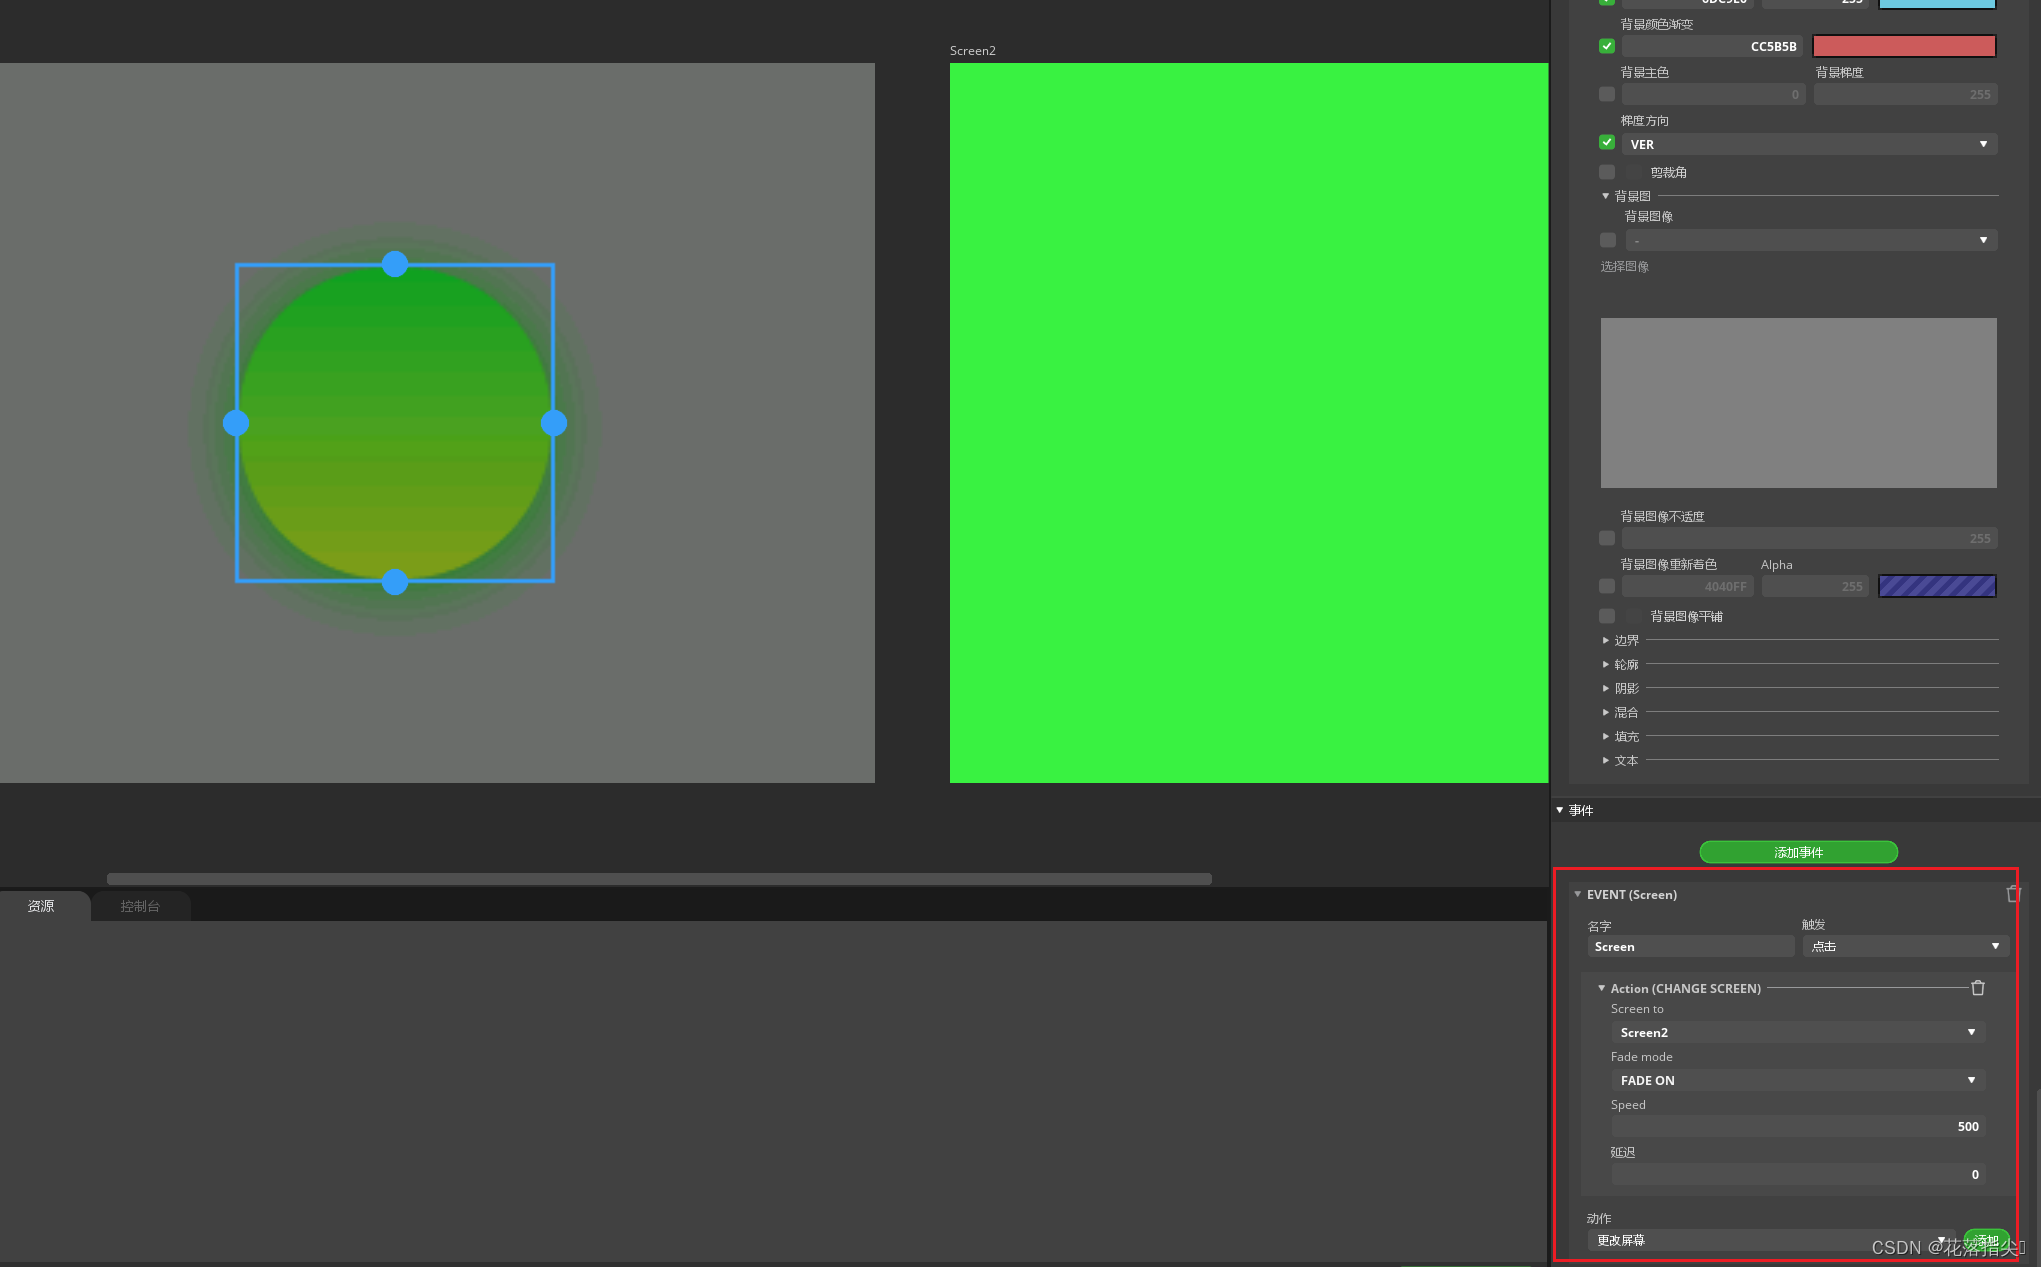This screenshot has width=2041, height=1267.
Task: Open the Screen2 'Screen to' dropdown
Action: (1797, 1032)
